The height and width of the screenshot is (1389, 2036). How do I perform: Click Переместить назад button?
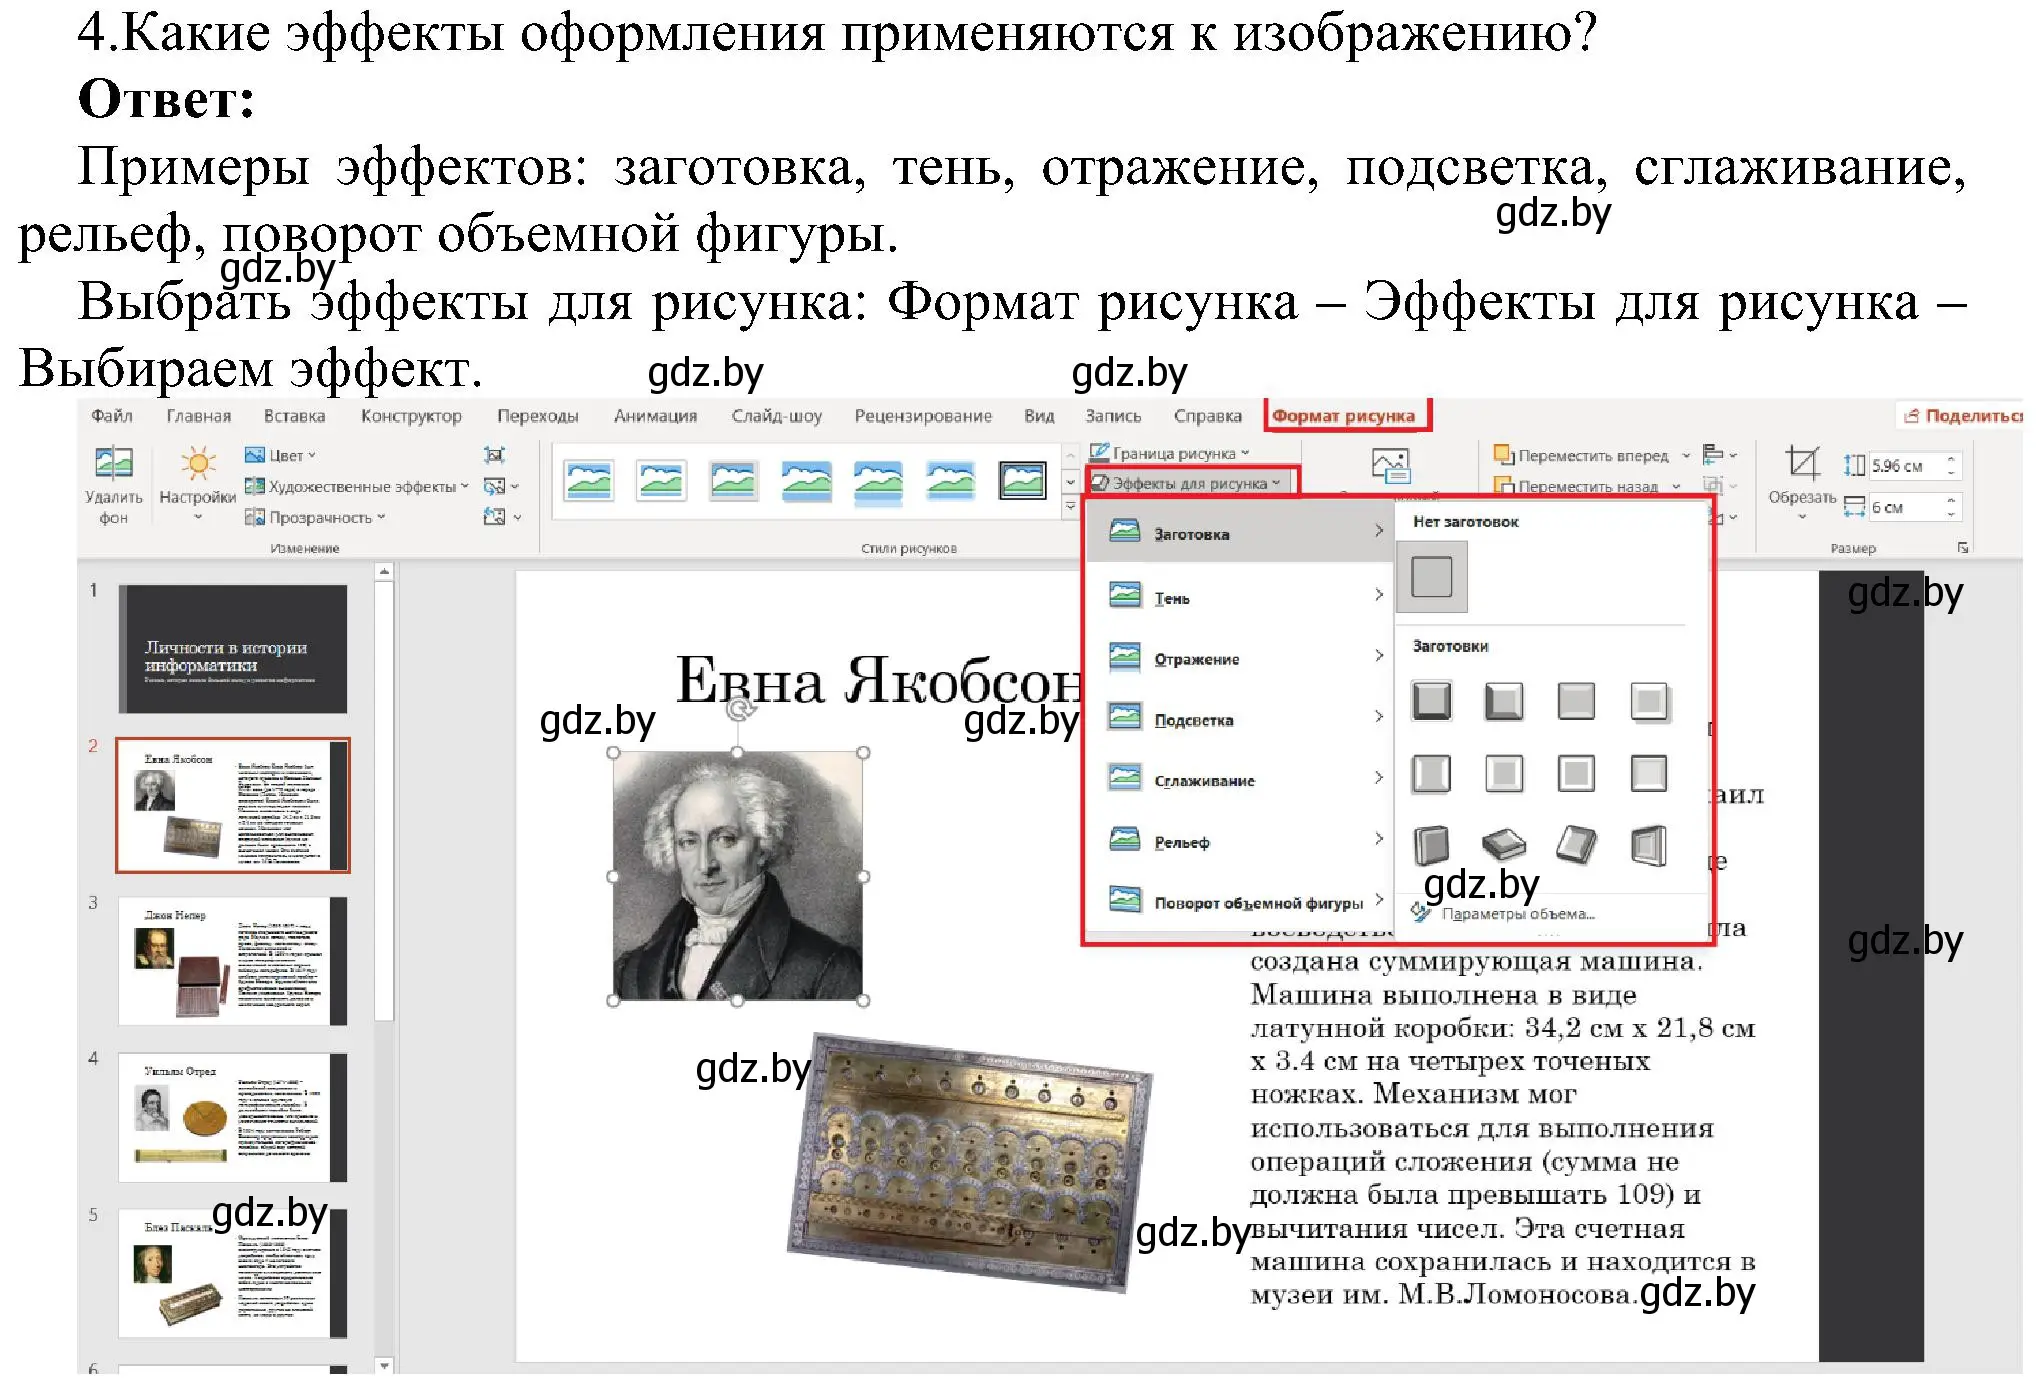click(1576, 487)
